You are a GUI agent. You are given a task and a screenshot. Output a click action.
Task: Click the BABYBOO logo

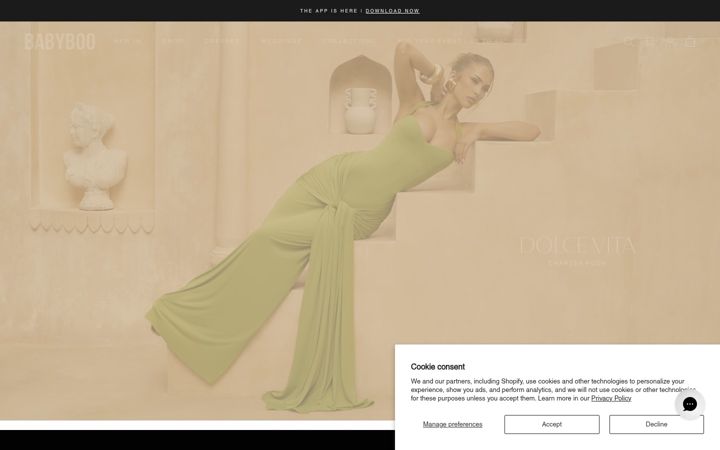pos(60,42)
